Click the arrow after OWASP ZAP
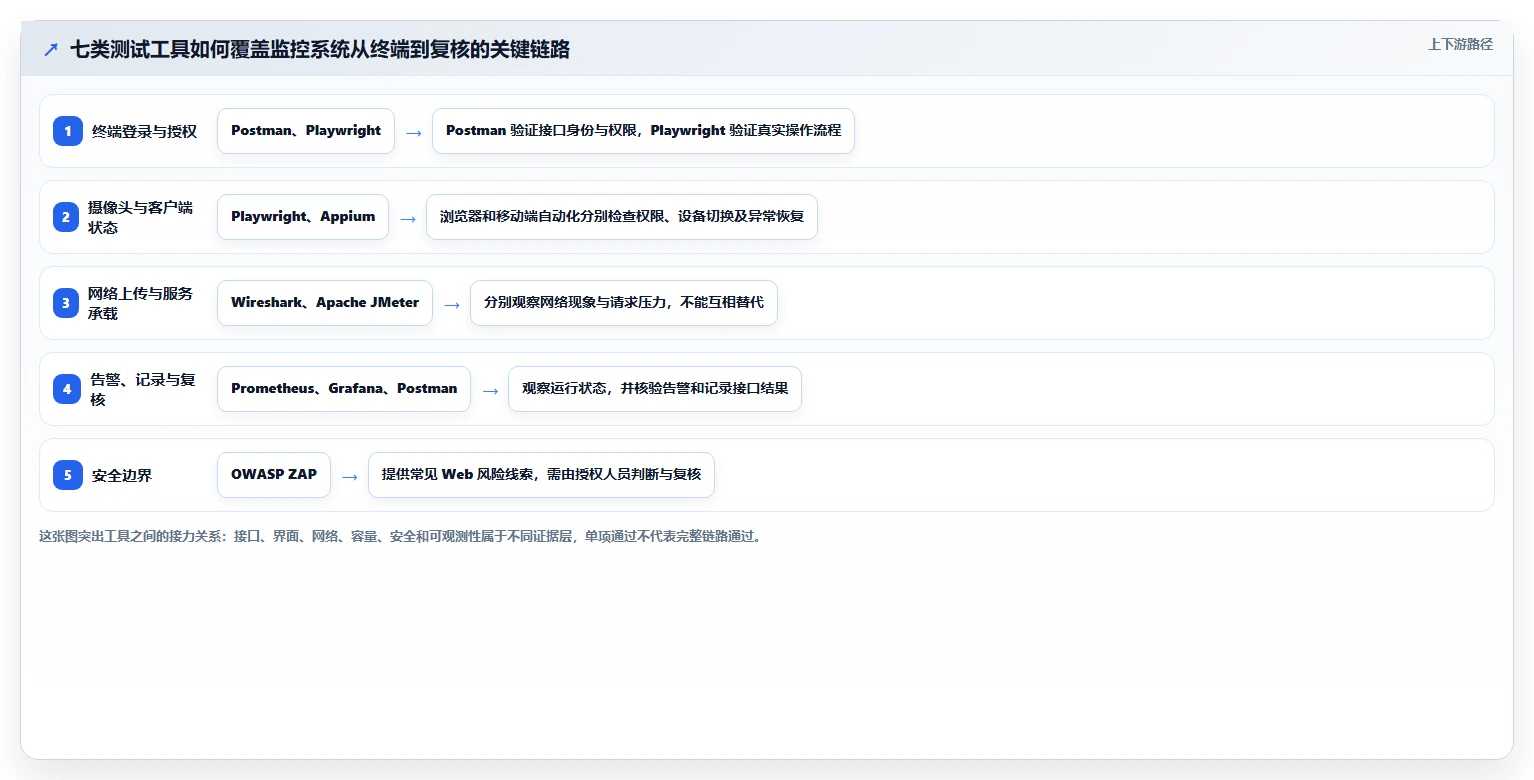Viewport: 1534px width, 780px height. (x=350, y=476)
